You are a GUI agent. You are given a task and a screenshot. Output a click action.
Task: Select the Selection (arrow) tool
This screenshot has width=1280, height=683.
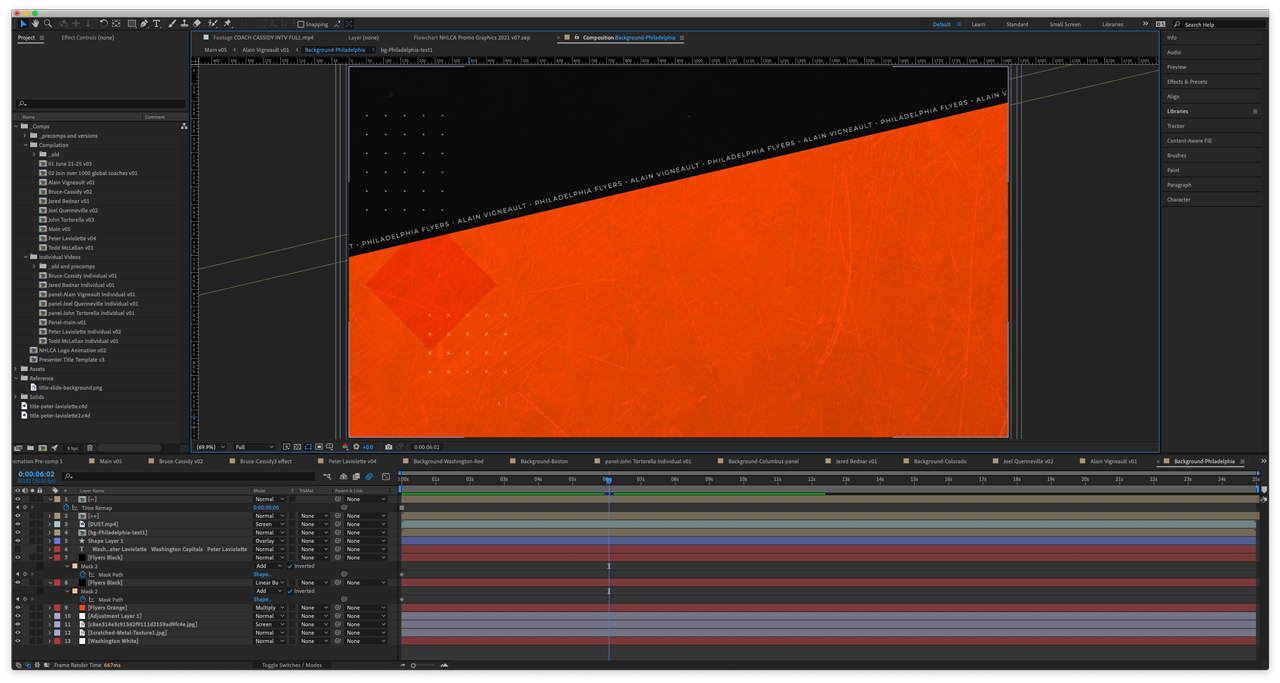(23, 24)
